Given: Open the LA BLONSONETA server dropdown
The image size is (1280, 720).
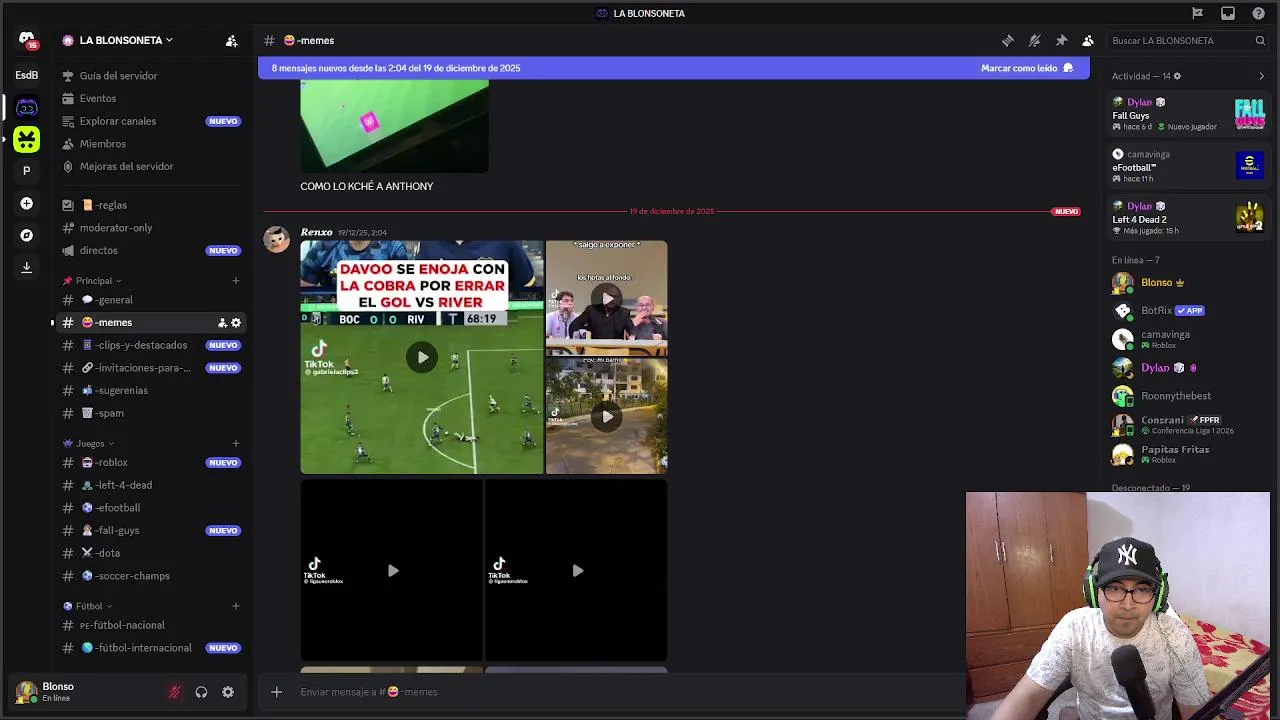Looking at the screenshot, I should (x=125, y=41).
